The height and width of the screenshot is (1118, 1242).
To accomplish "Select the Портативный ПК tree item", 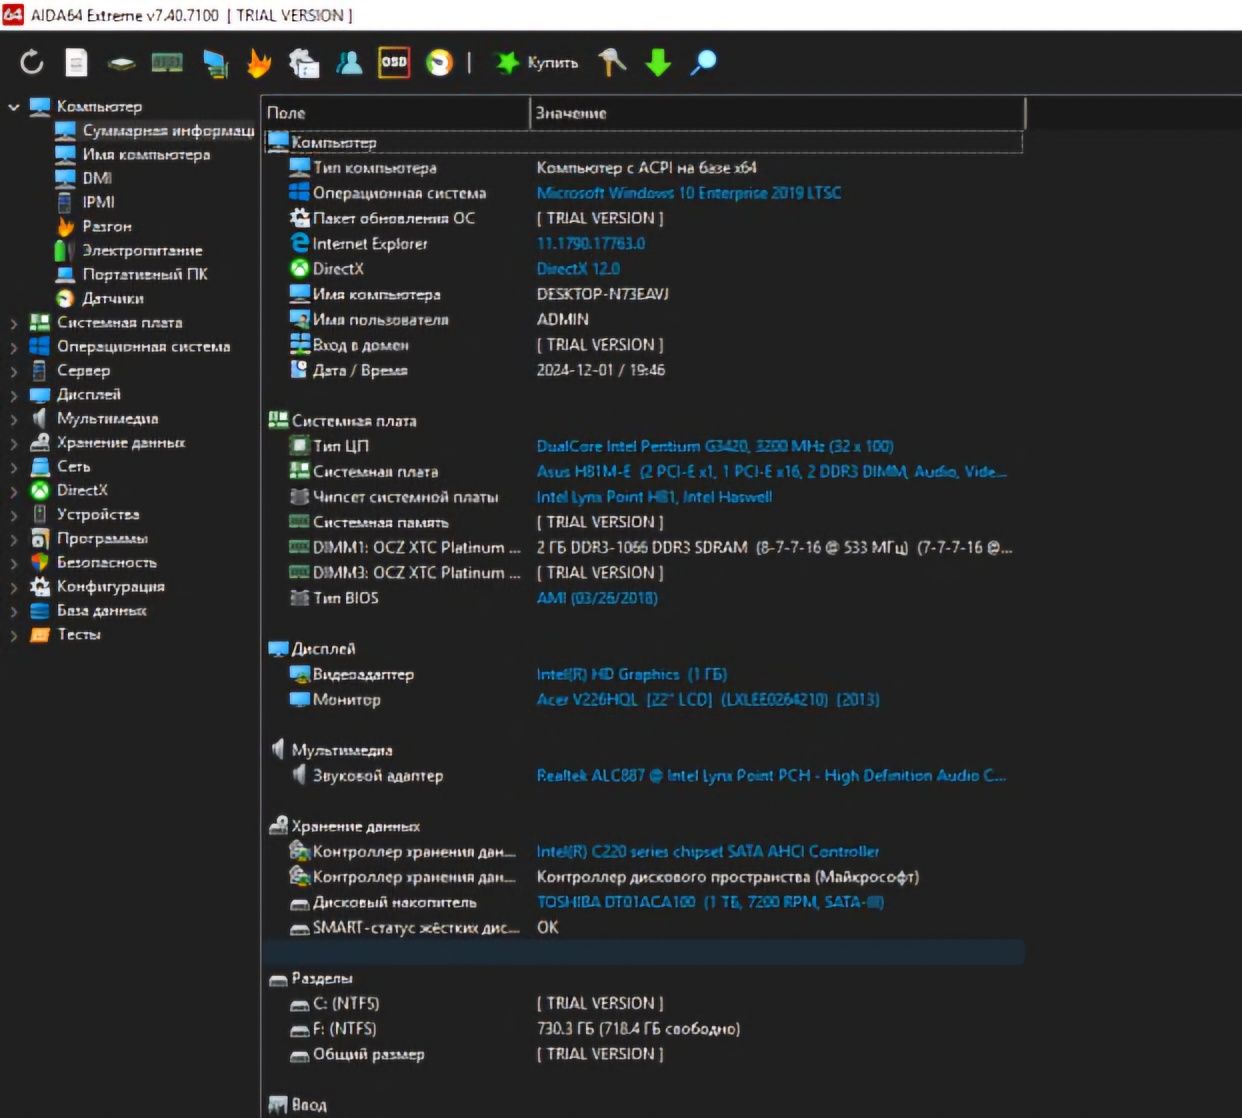I will [x=145, y=275].
